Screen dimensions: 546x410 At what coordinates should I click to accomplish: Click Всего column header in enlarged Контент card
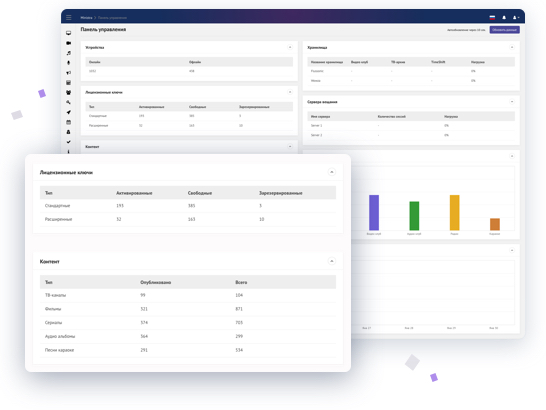tap(241, 283)
